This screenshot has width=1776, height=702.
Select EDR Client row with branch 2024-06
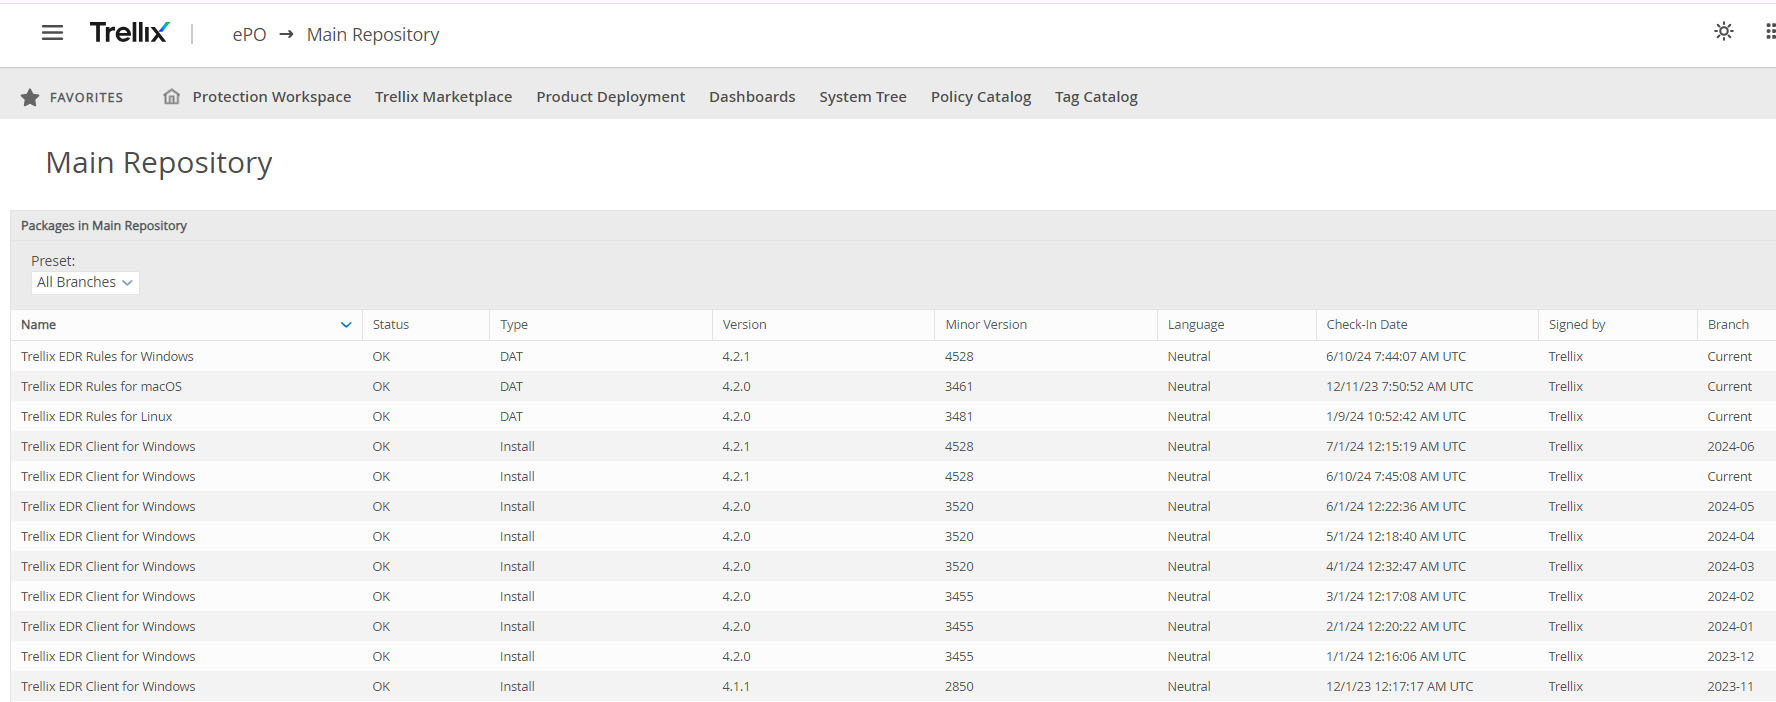893,446
